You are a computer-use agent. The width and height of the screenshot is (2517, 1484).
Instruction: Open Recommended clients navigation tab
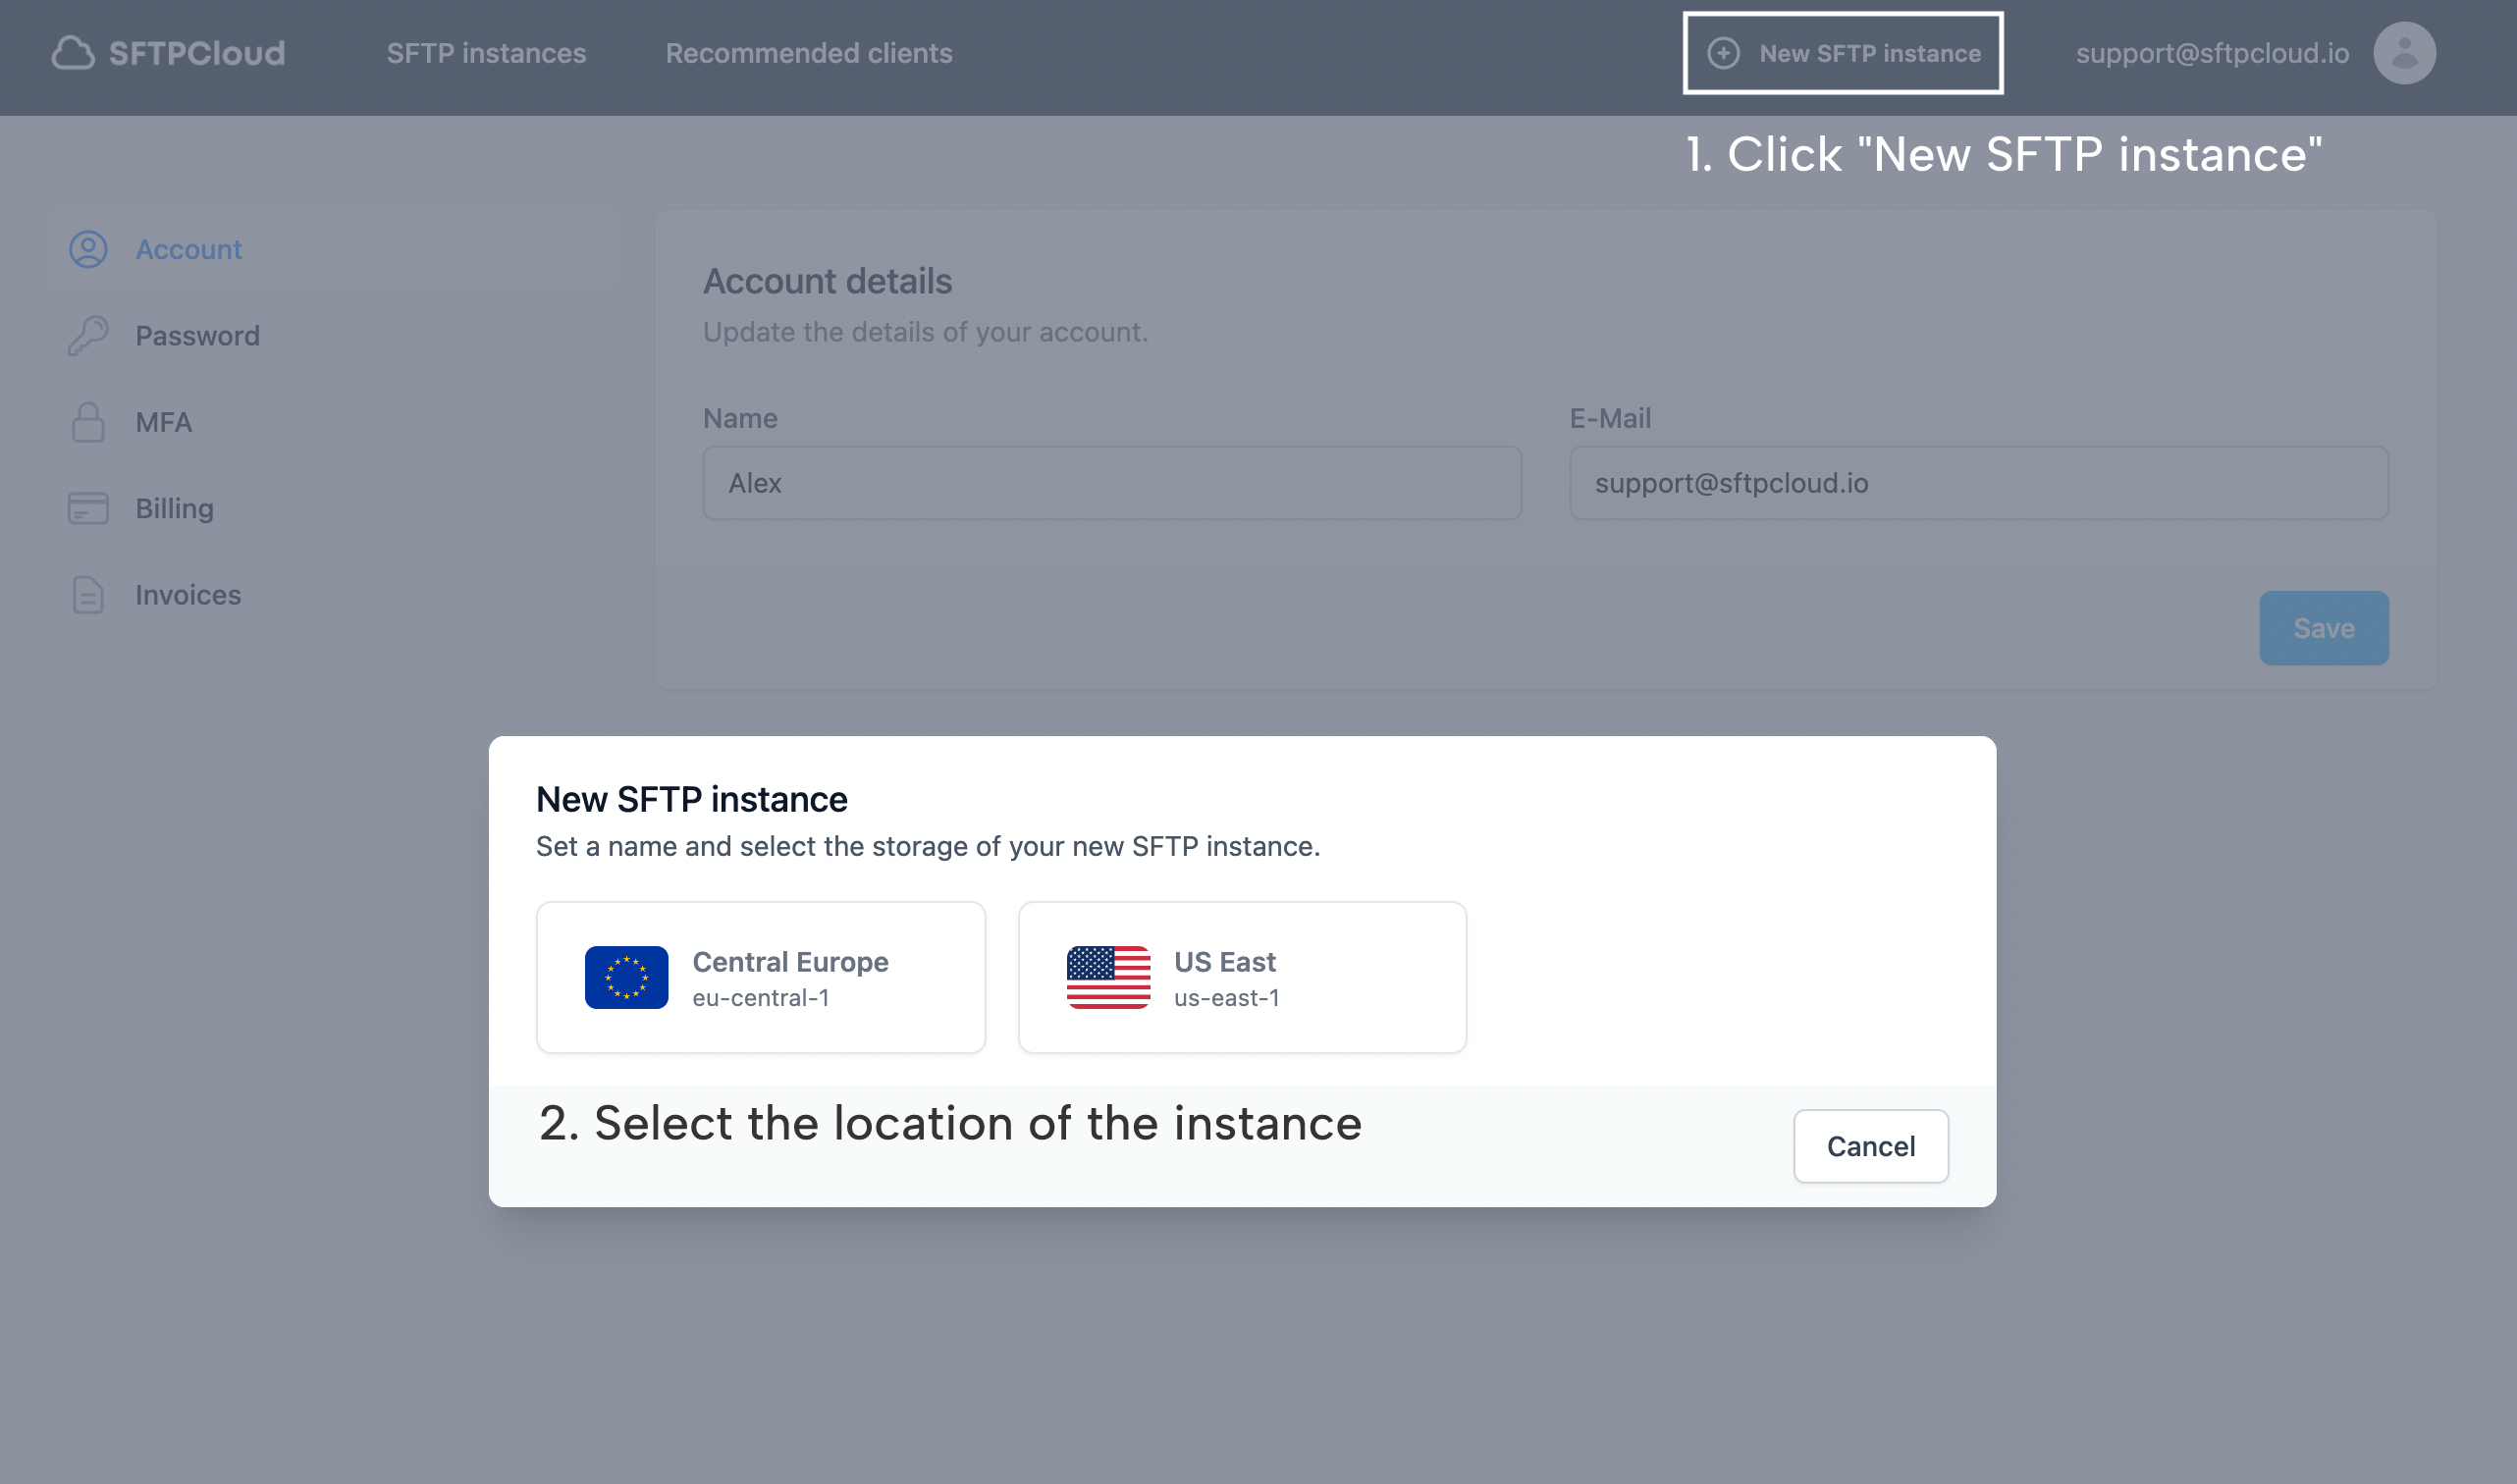(x=807, y=53)
